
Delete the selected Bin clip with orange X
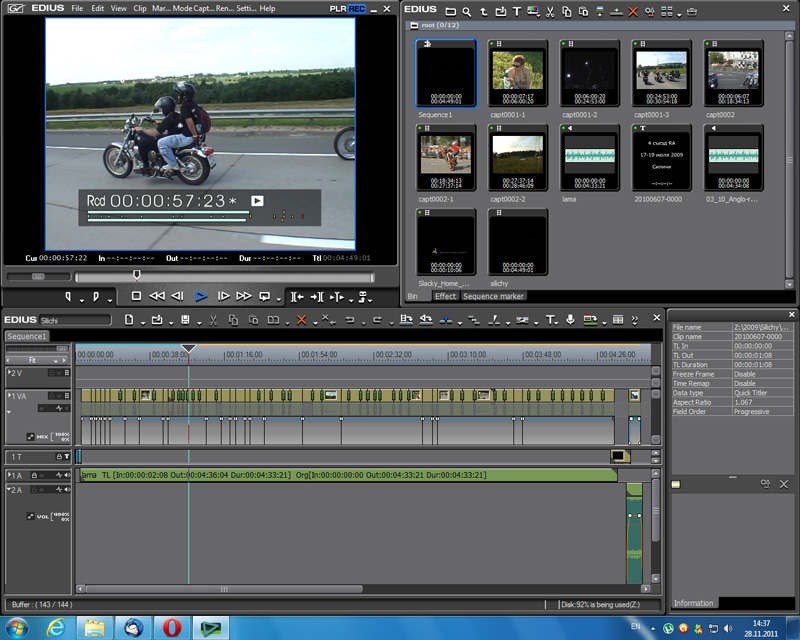click(633, 12)
